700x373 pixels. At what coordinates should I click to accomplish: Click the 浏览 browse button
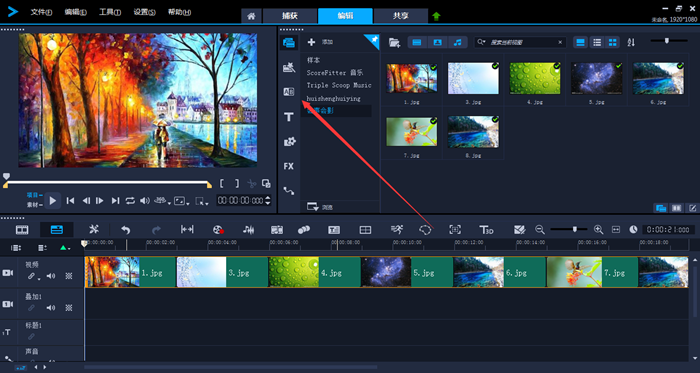pyautogui.click(x=320, y=207)
